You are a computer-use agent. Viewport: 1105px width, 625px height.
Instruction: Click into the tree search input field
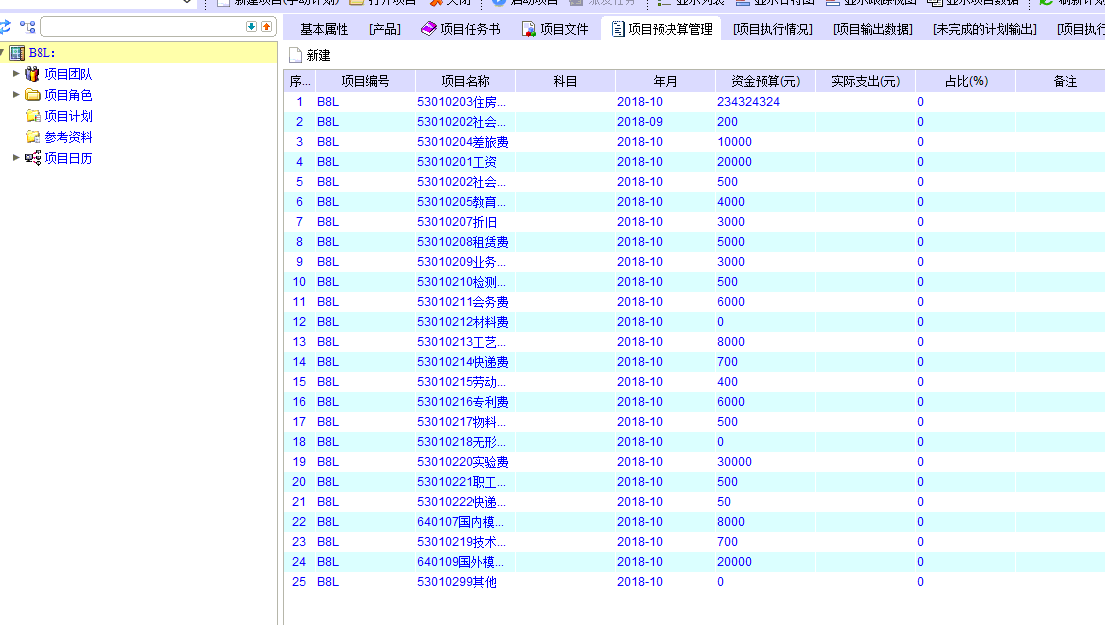tap(143, 27)
